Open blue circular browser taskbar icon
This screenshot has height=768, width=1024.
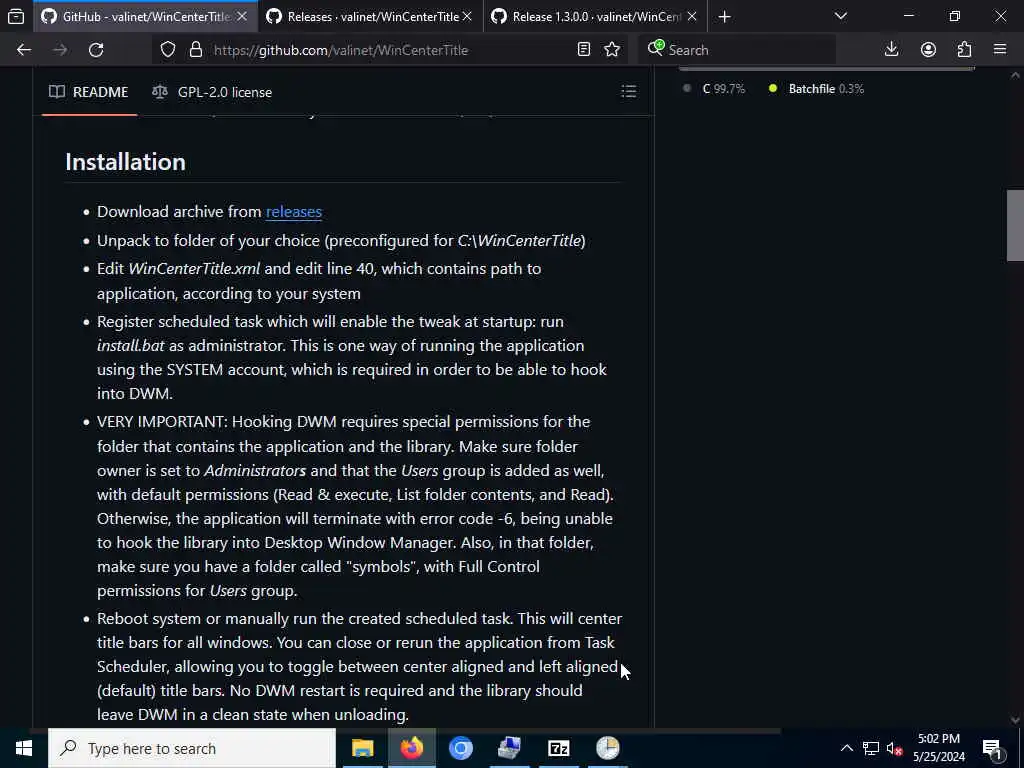[x=460, y=748]
